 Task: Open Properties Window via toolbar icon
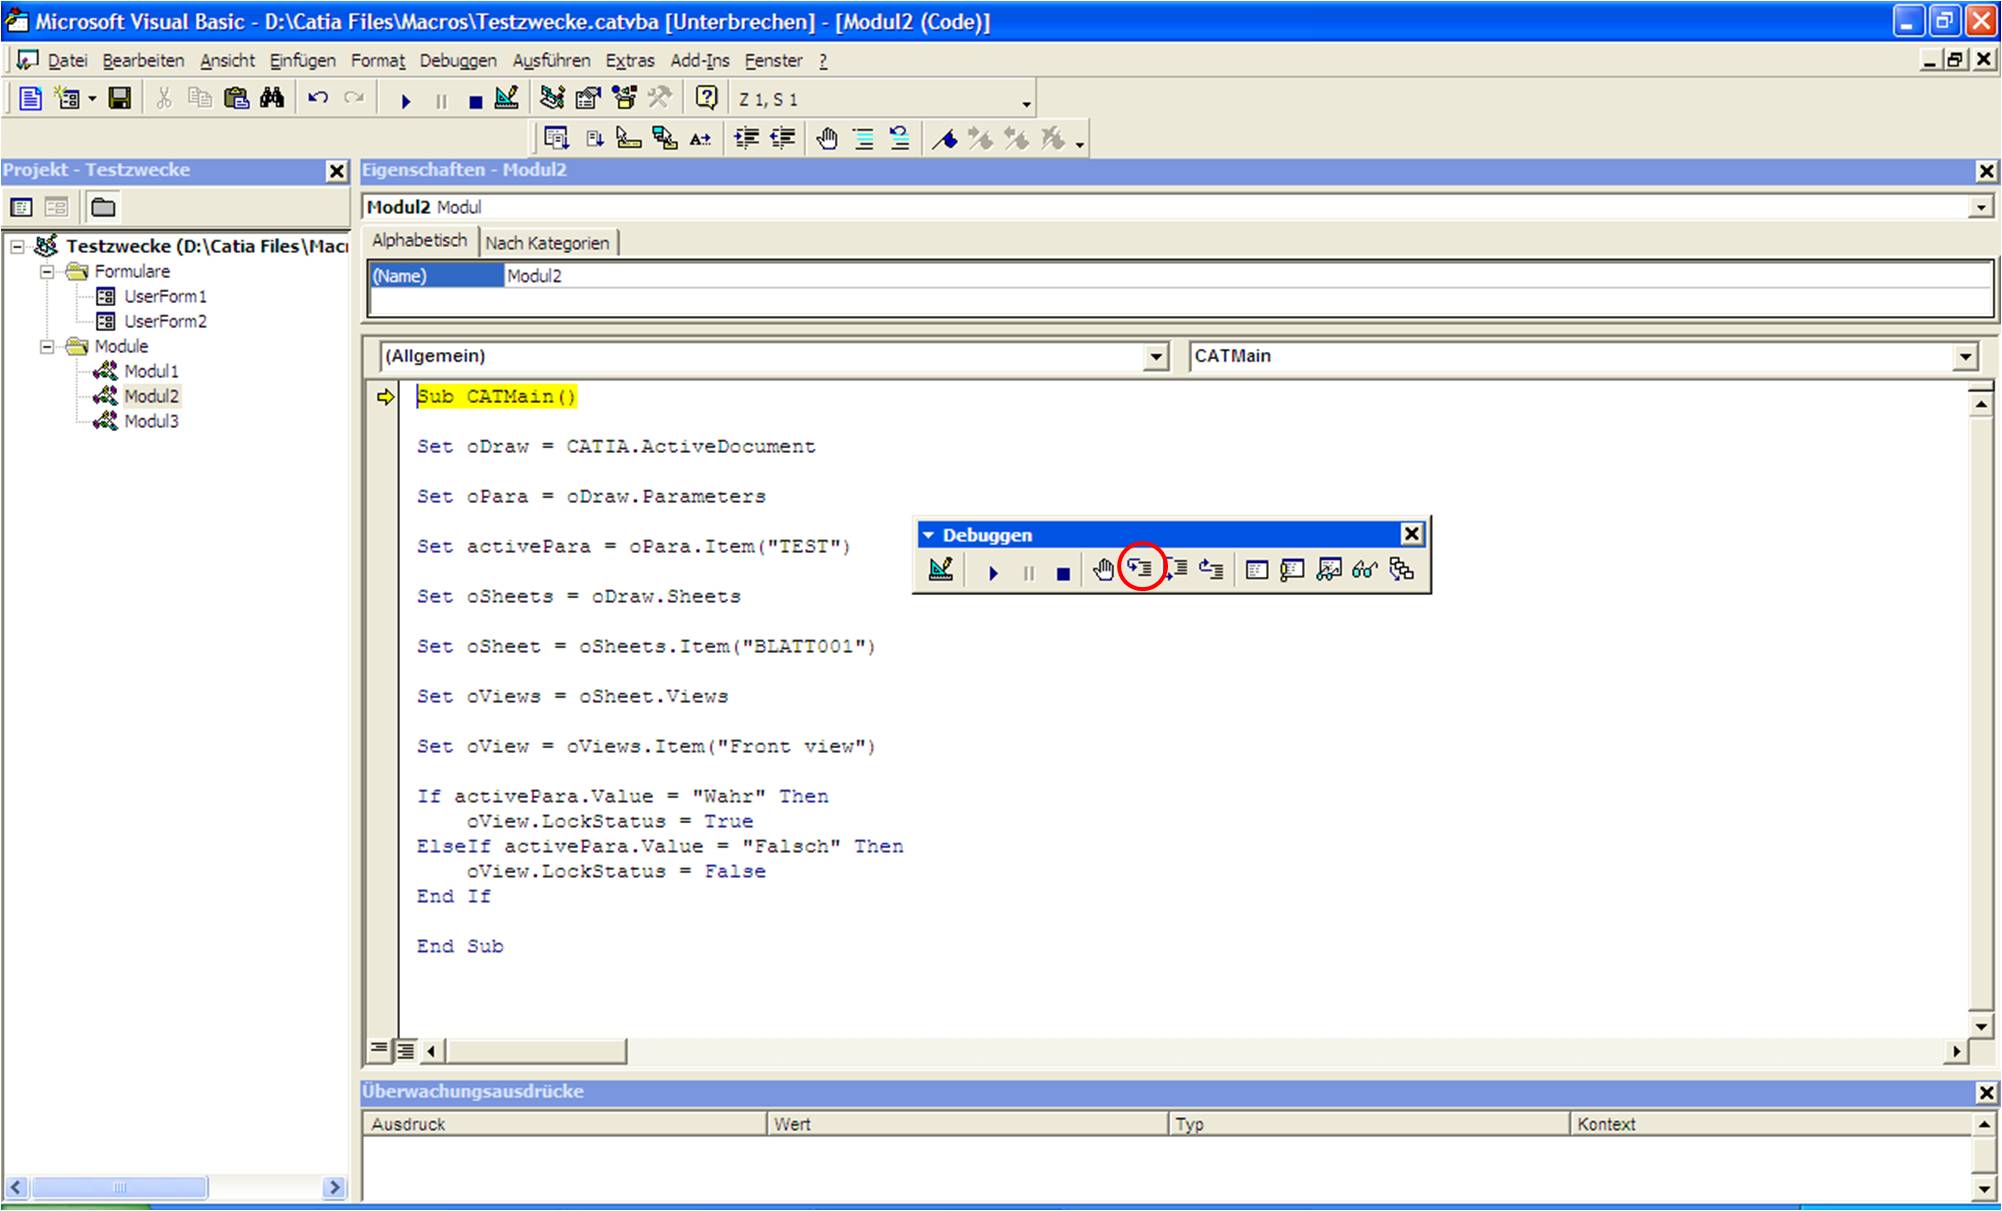(x=588, y=98)
